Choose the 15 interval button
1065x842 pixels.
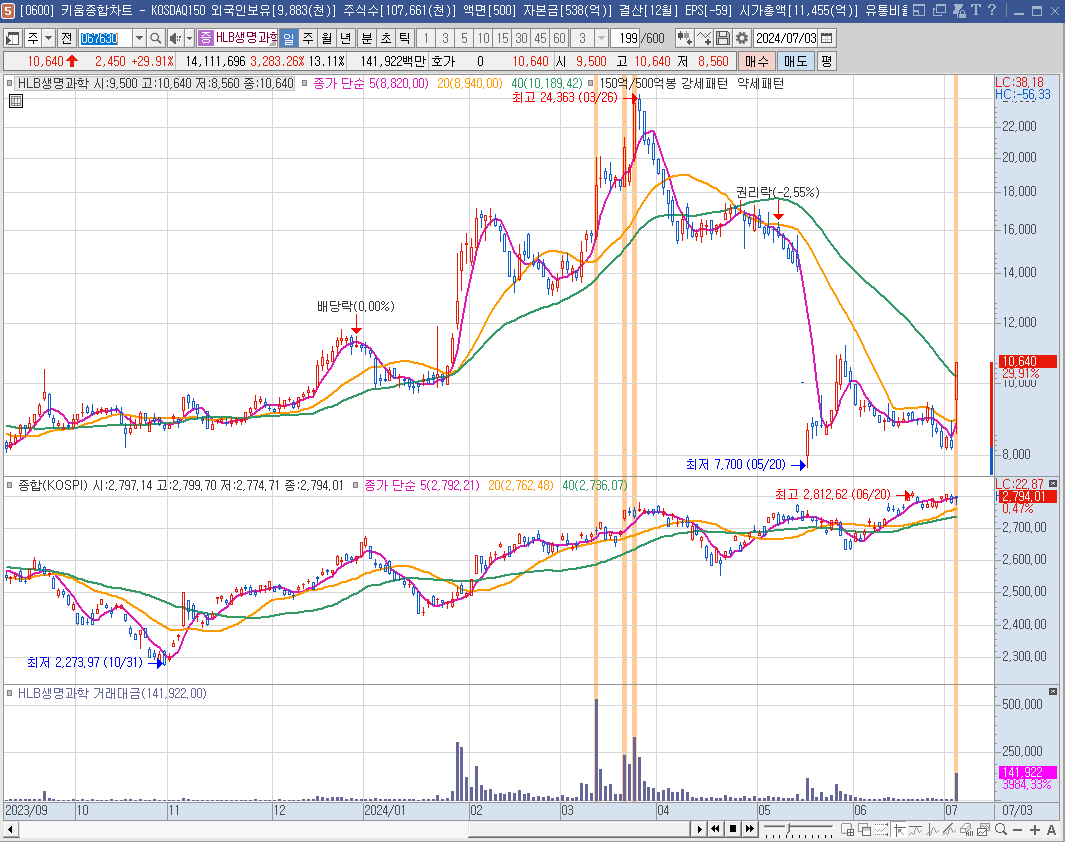502,39
